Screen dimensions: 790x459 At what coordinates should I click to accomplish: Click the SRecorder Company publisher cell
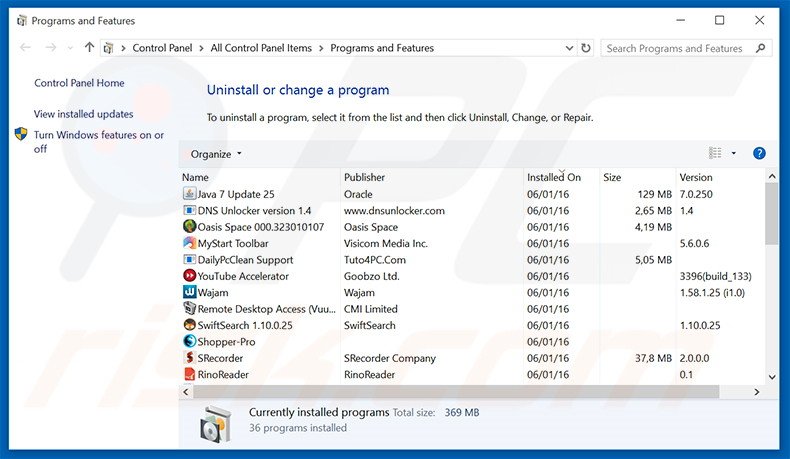(x=389, y=358)
